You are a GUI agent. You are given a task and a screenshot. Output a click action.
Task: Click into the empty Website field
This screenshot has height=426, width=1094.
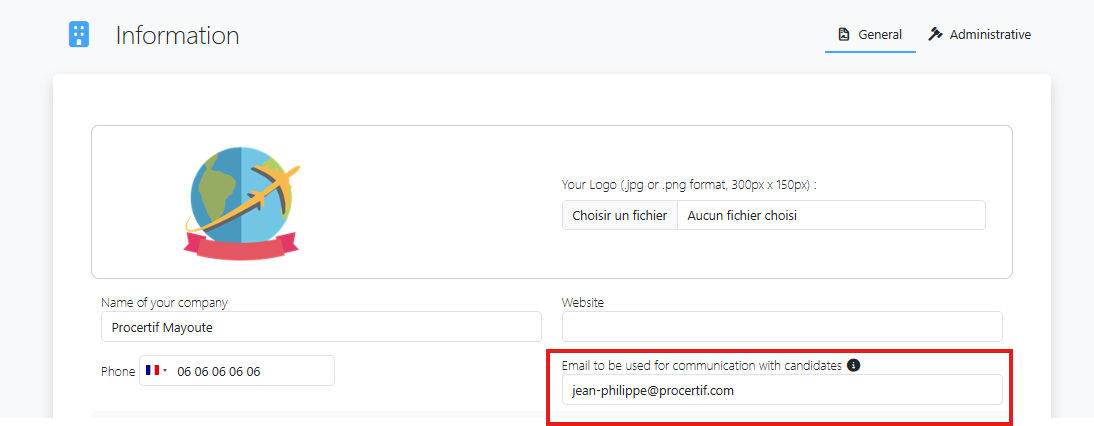(x=781, y=327)
